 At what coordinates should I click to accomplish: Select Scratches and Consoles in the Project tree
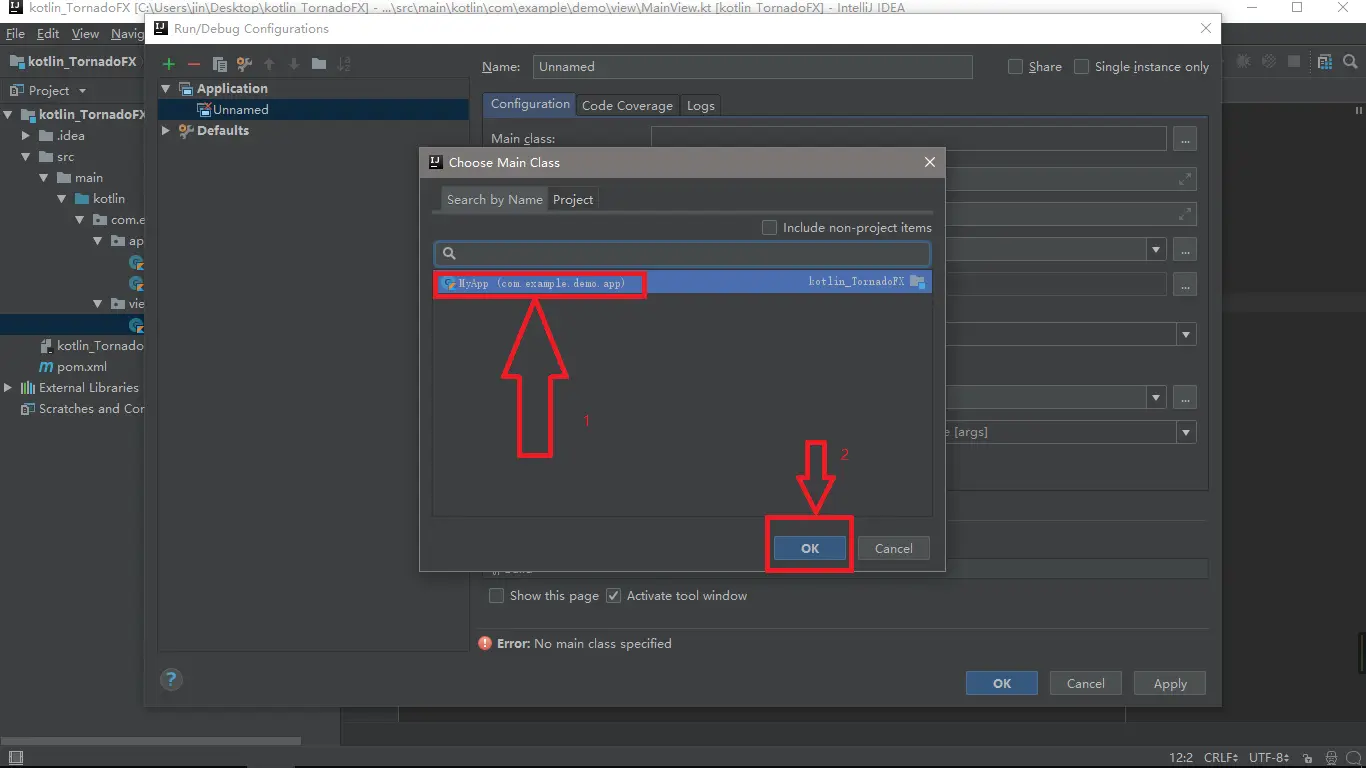82,409
